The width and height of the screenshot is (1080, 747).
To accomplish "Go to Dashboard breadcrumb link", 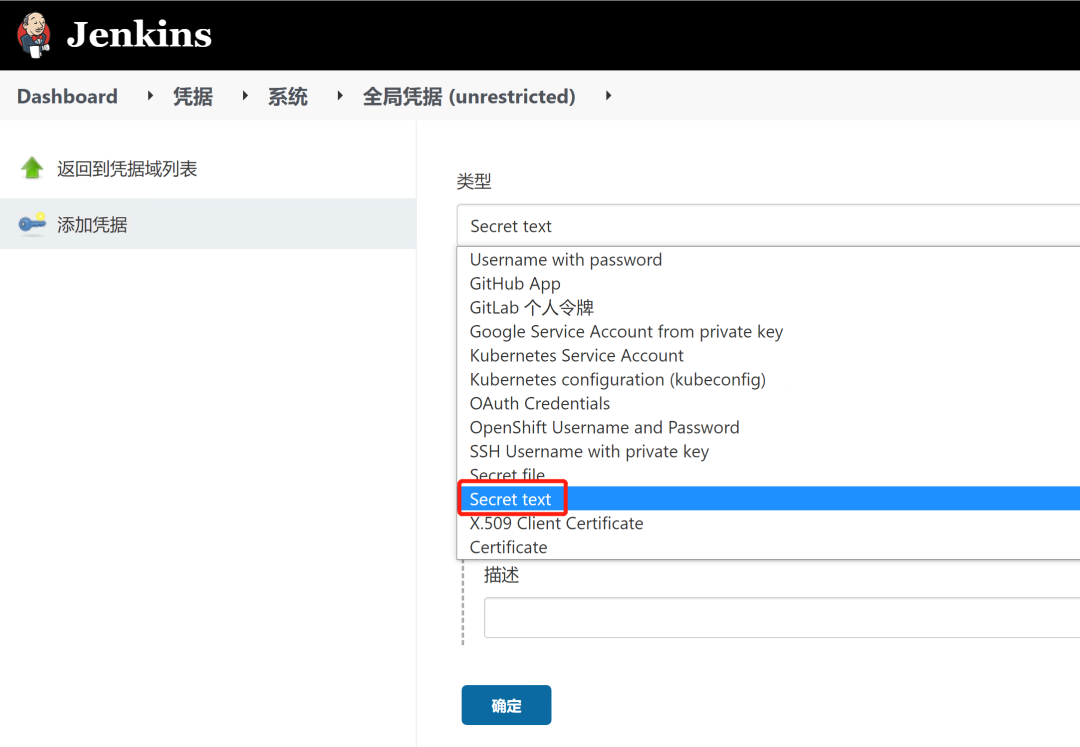I will coord(67,96).
